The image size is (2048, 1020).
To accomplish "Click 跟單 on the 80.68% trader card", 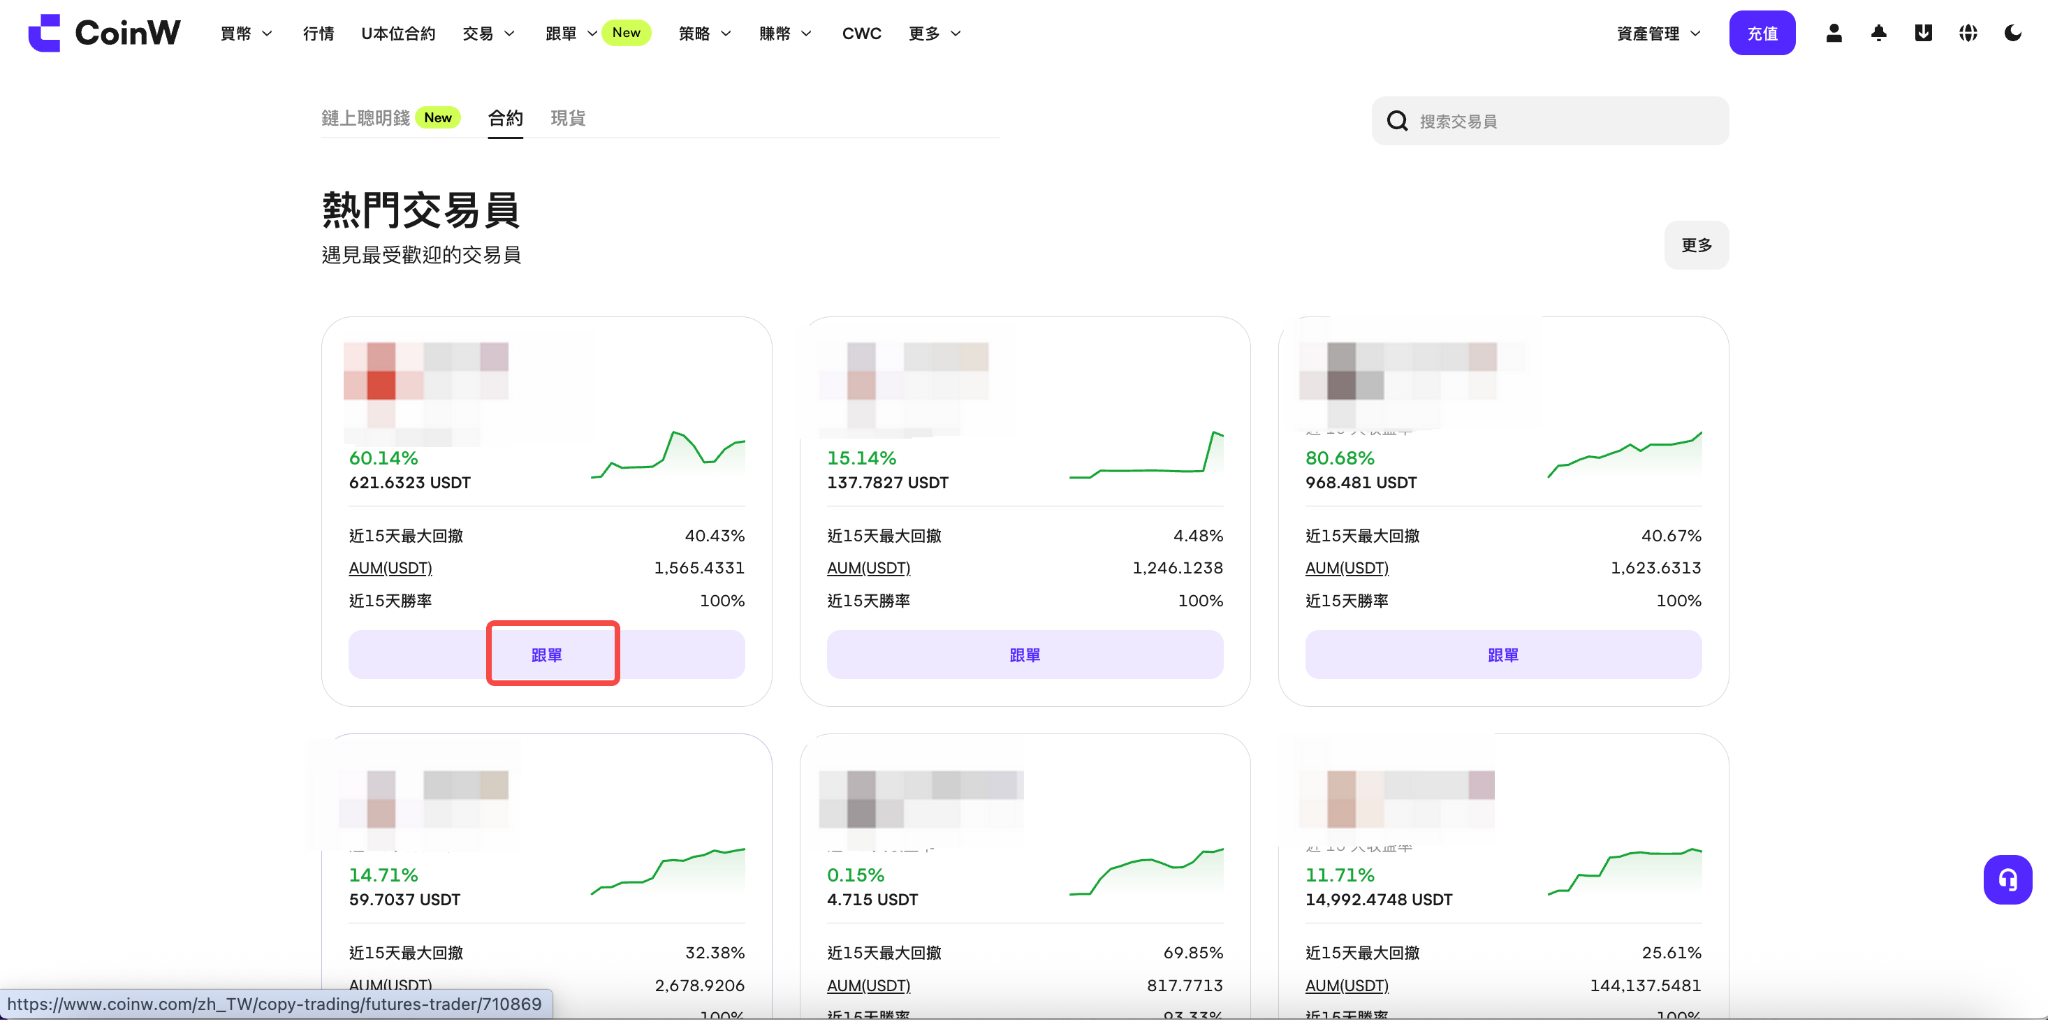I will click(x=1503, y=655).
